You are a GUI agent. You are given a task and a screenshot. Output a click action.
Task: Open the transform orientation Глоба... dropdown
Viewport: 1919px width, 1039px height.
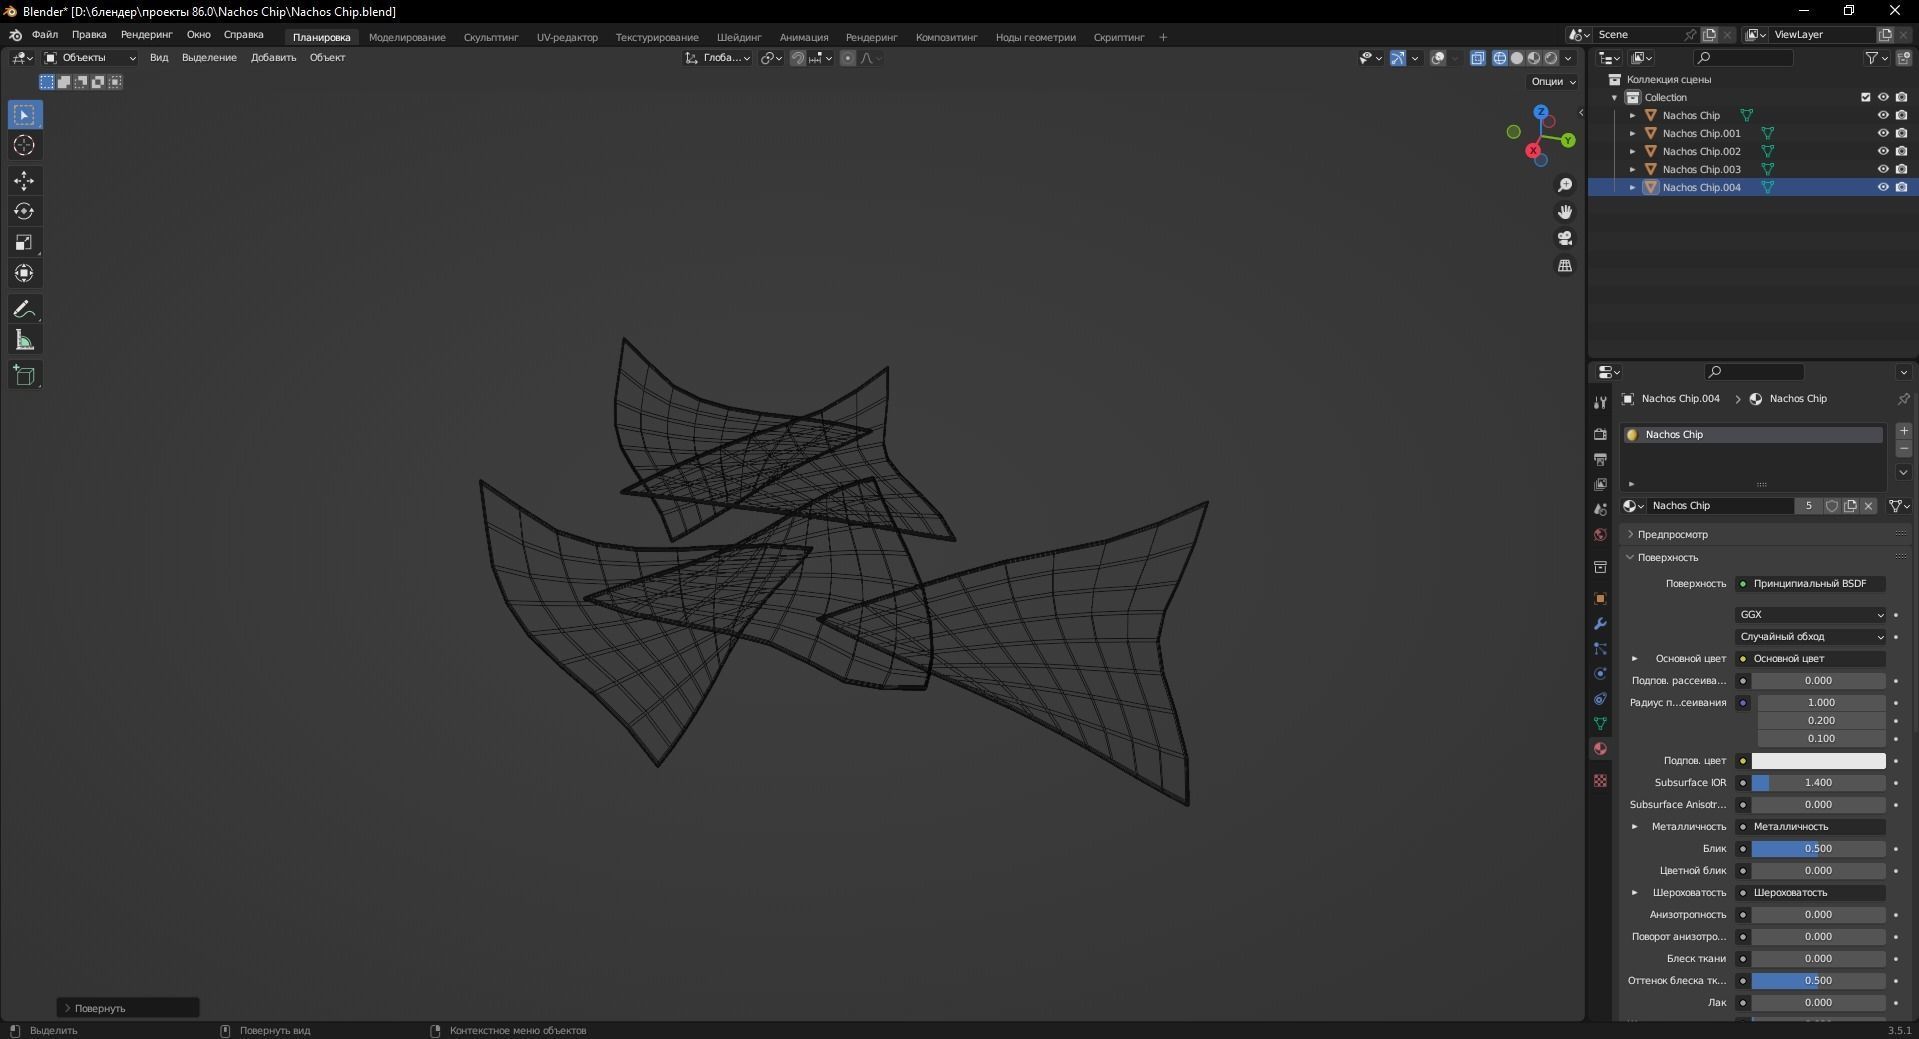tap(718, 58)
